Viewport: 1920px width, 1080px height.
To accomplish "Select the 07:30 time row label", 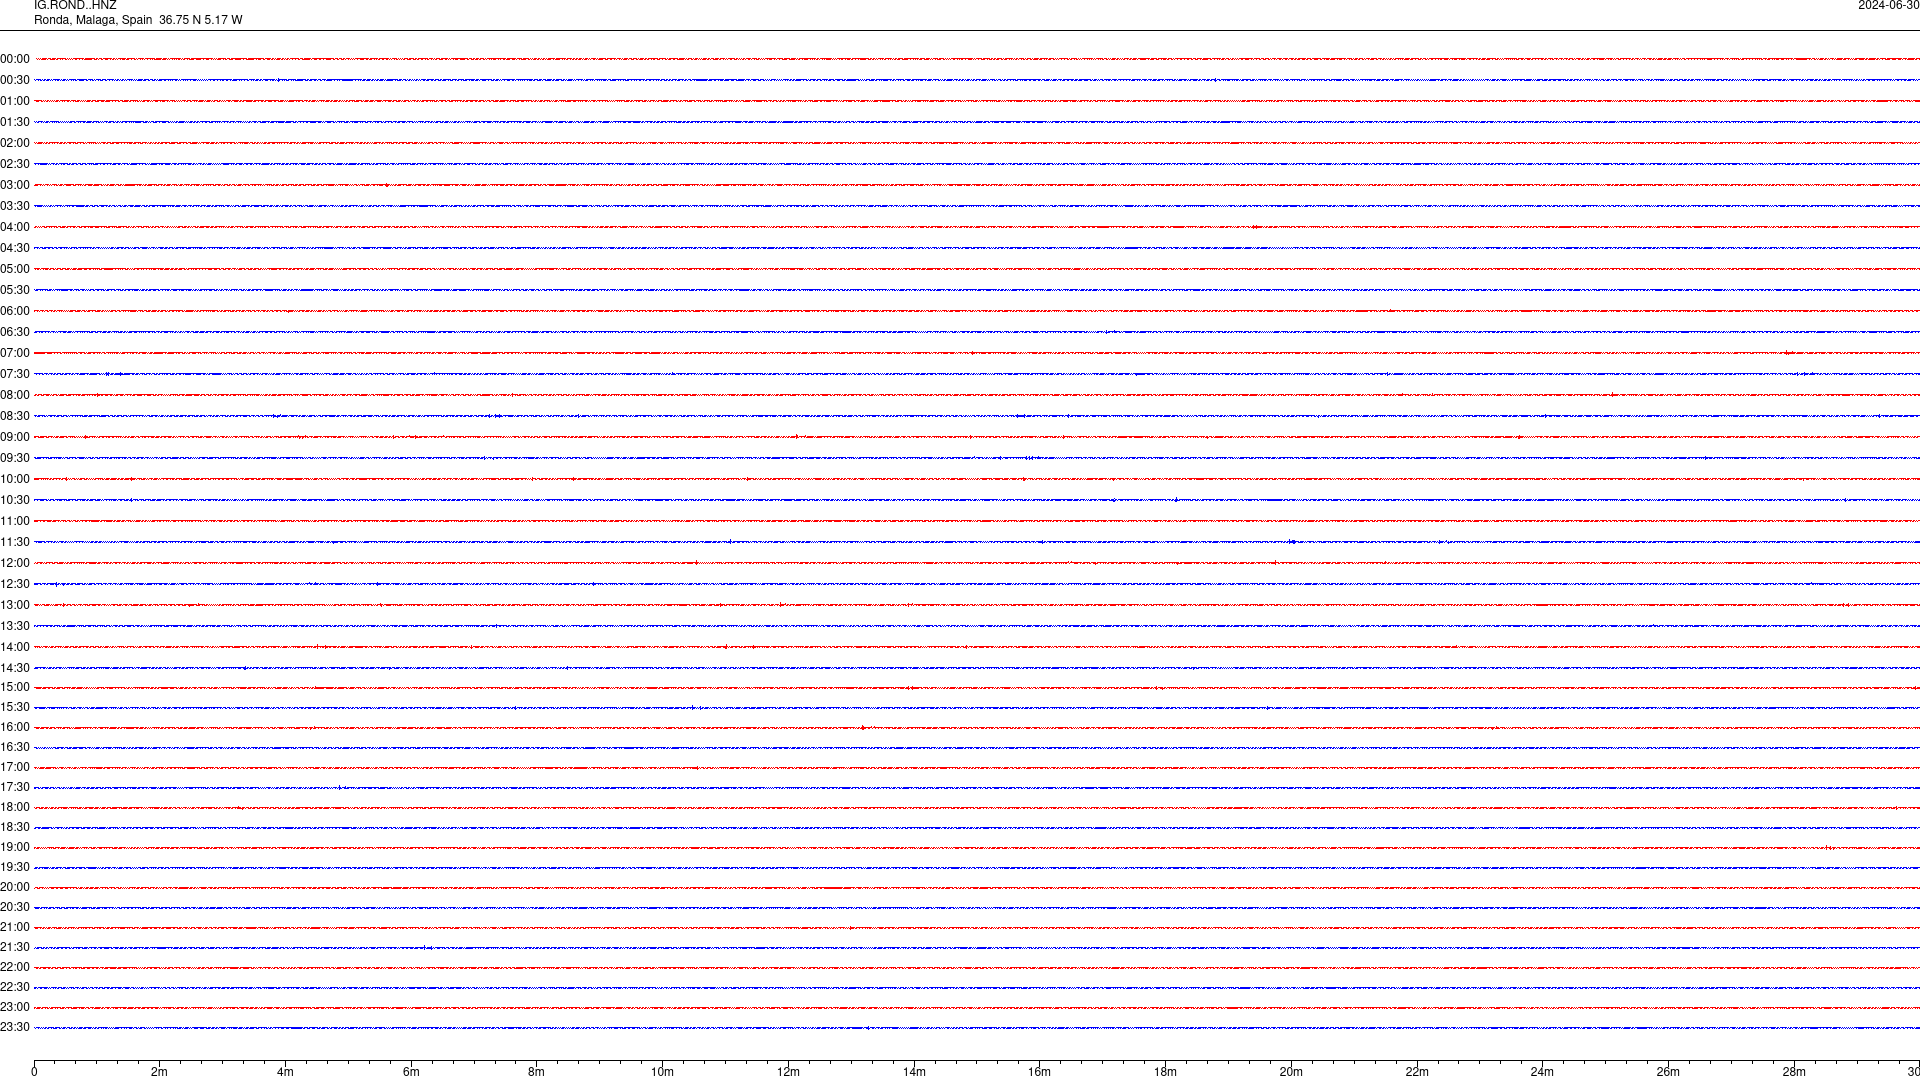I will pos(15,374).
